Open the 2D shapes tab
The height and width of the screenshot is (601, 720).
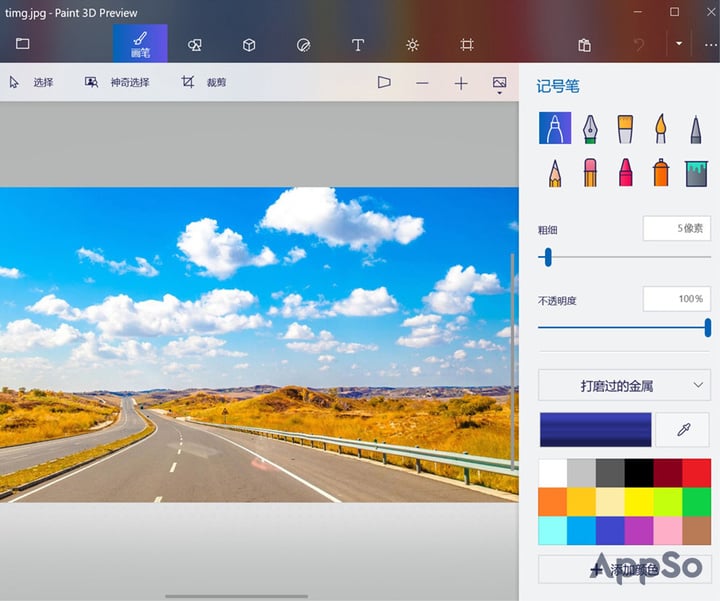[x=195, y=45]
